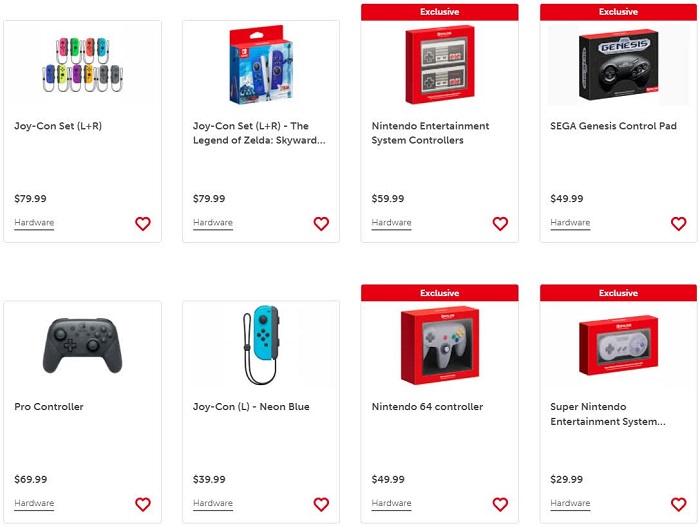The height and width of the screenshot is (526, 700).
Task: Click the $29.99 price on Super Nintendo controller
Action: click(566, 479)
